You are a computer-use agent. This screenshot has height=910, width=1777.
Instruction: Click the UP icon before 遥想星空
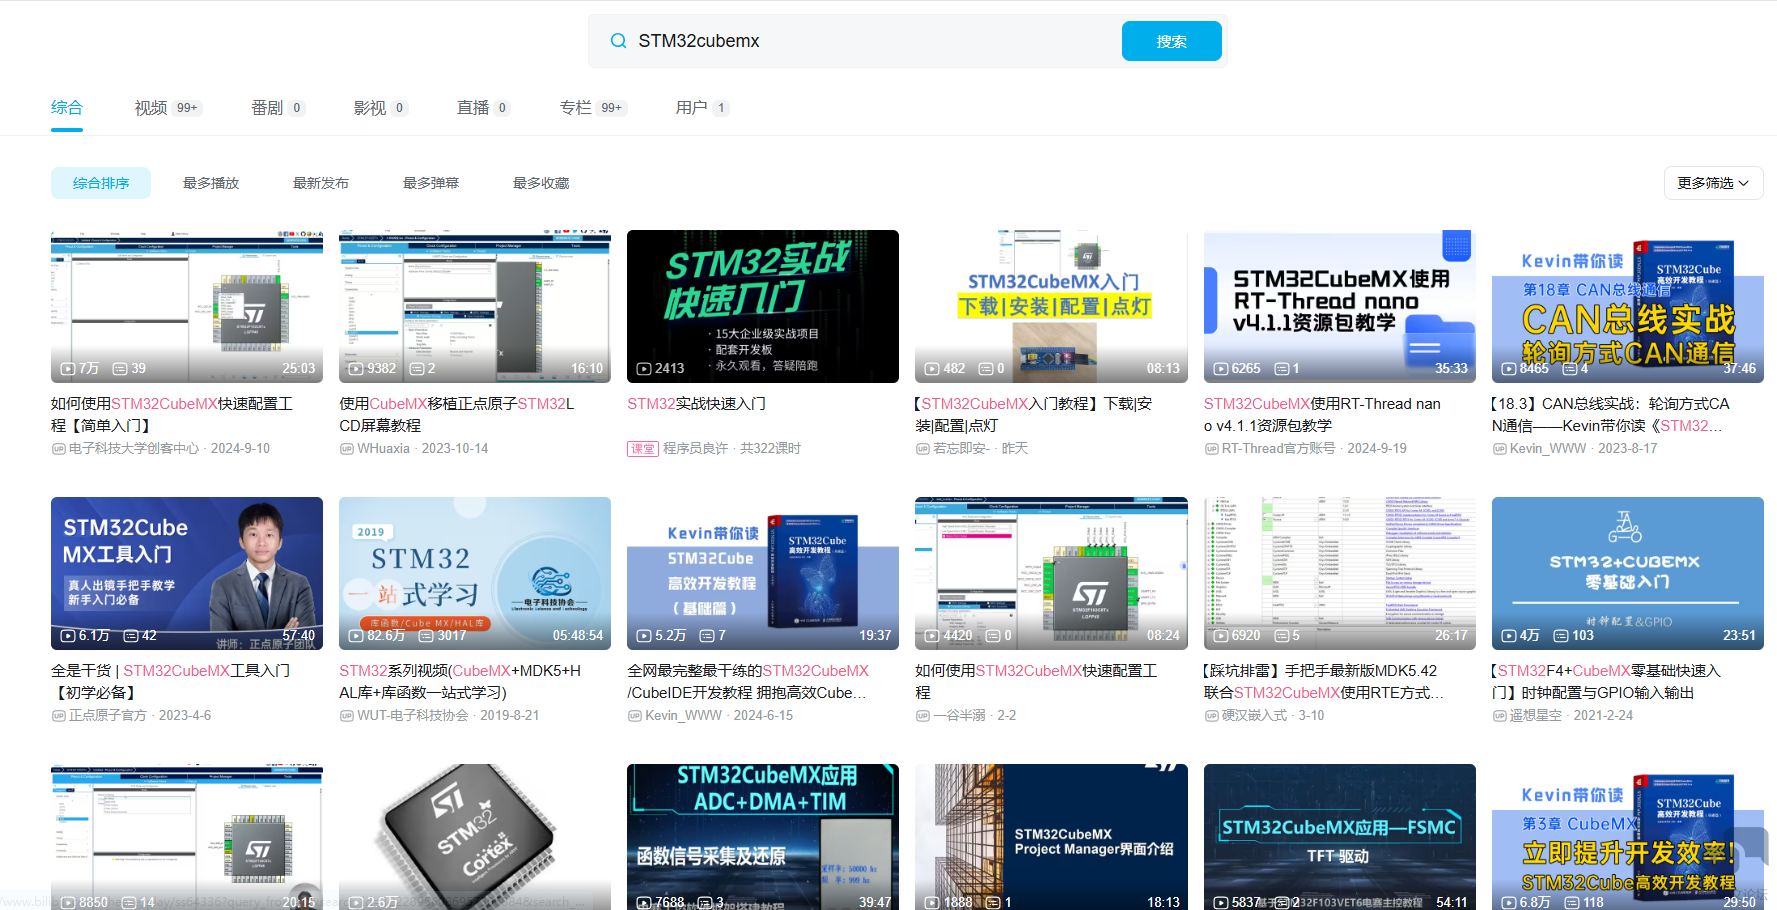coord(1499,716)
